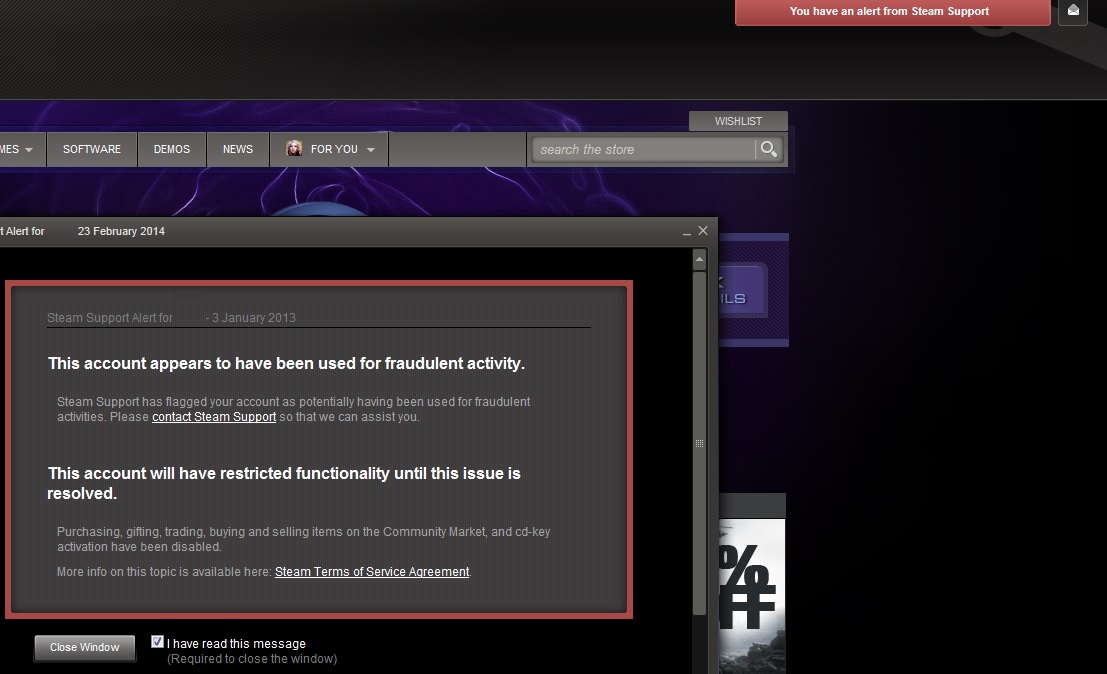Expand the Games menu dropdown arrow
This screenshot has height=674, width=1107.
point(29,150)
